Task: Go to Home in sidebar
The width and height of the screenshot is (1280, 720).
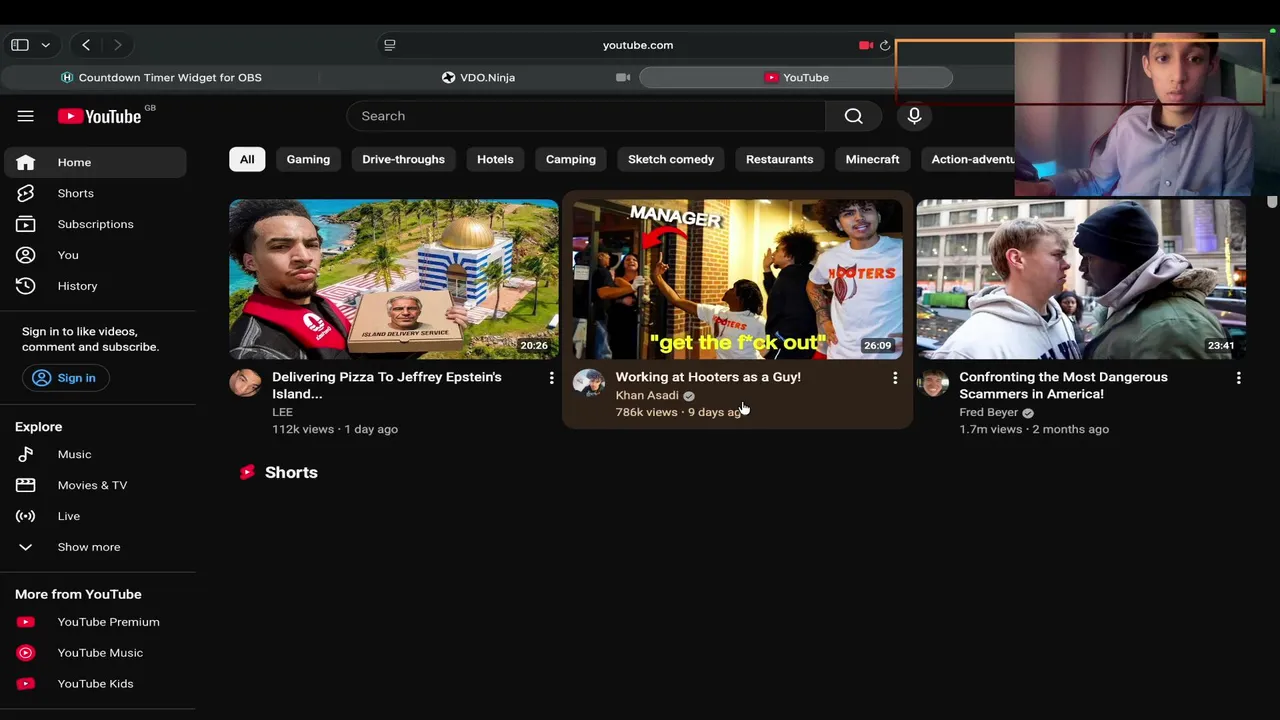Action: (96, 163)
